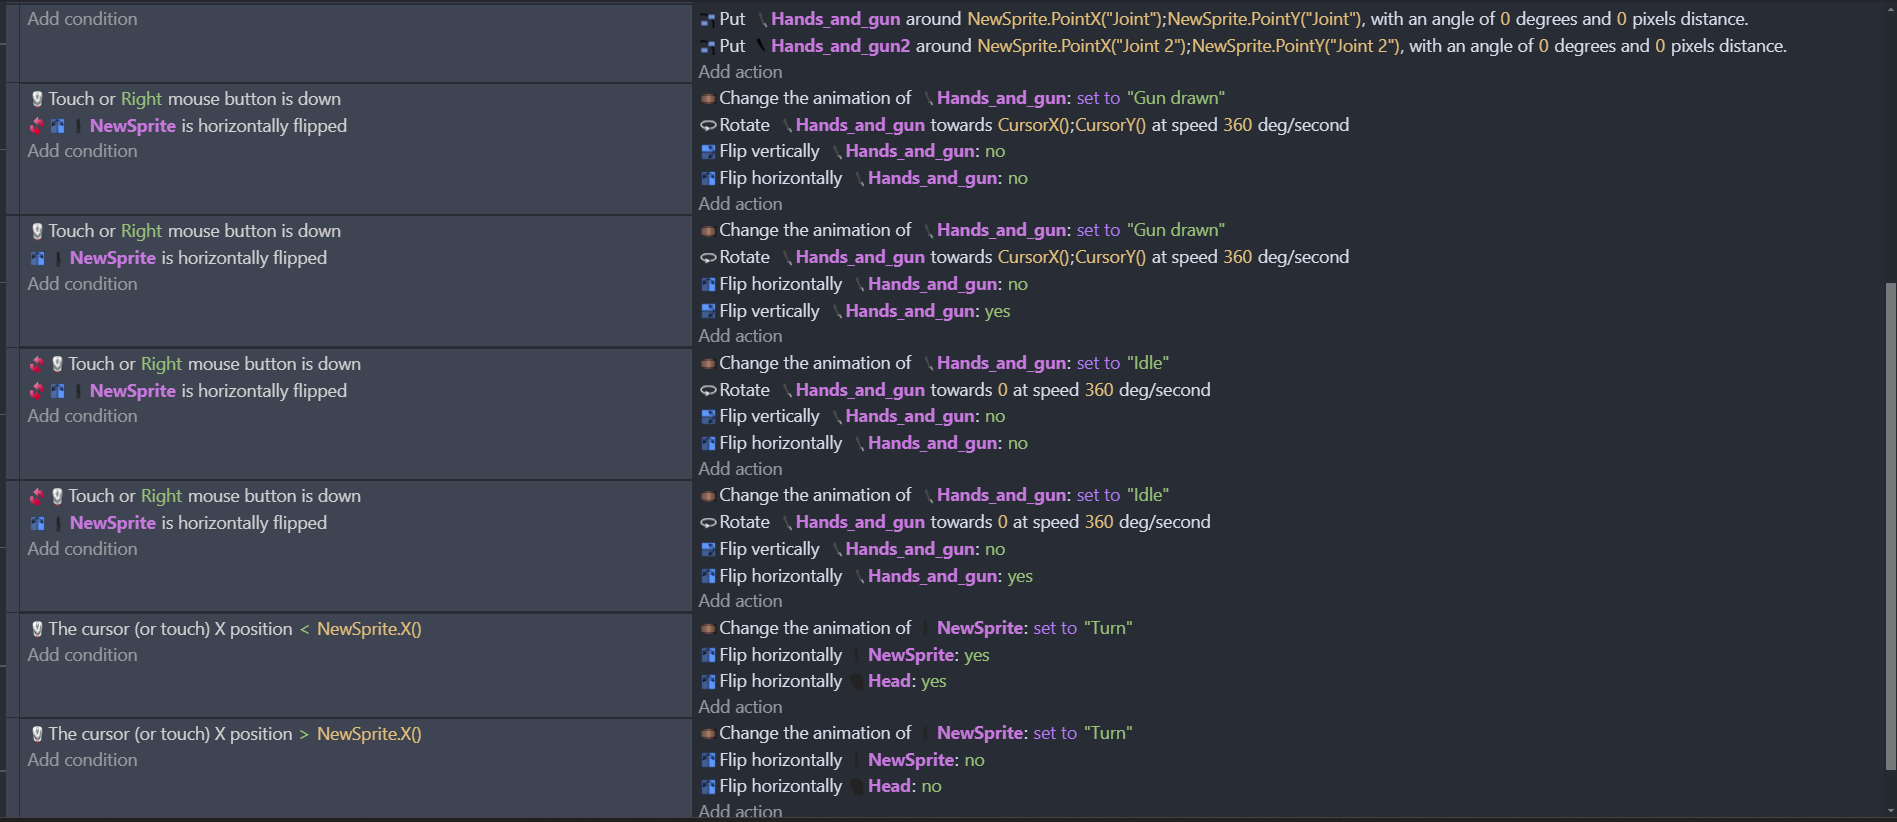
Task: Click Add condition in the topmost event
Action: (82, 19)
